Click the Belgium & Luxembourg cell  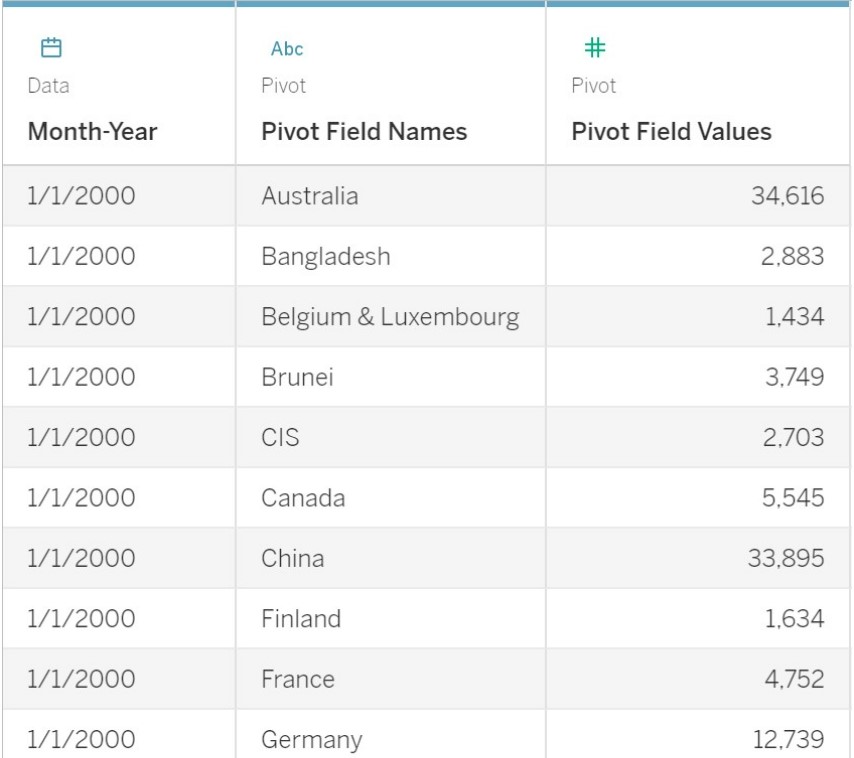coord(390,317)
